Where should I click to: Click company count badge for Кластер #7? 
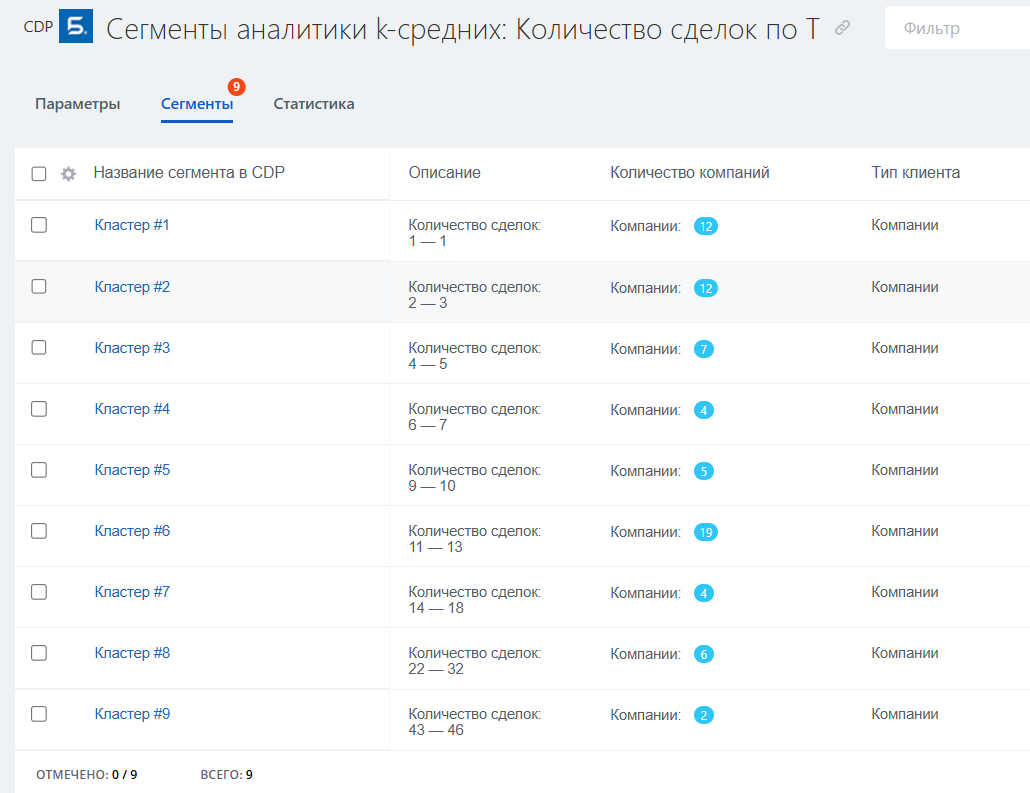coord(704,593)
